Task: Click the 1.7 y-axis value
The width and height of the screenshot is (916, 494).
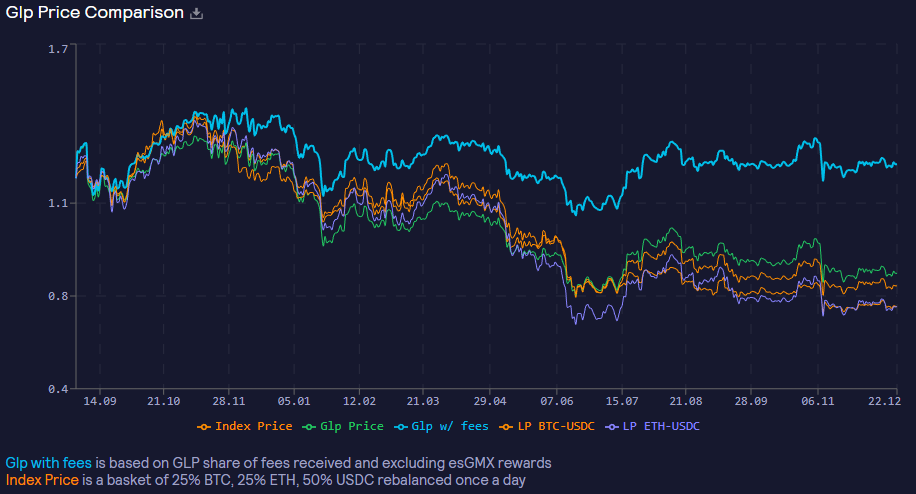Action: (x=58, y=49)
